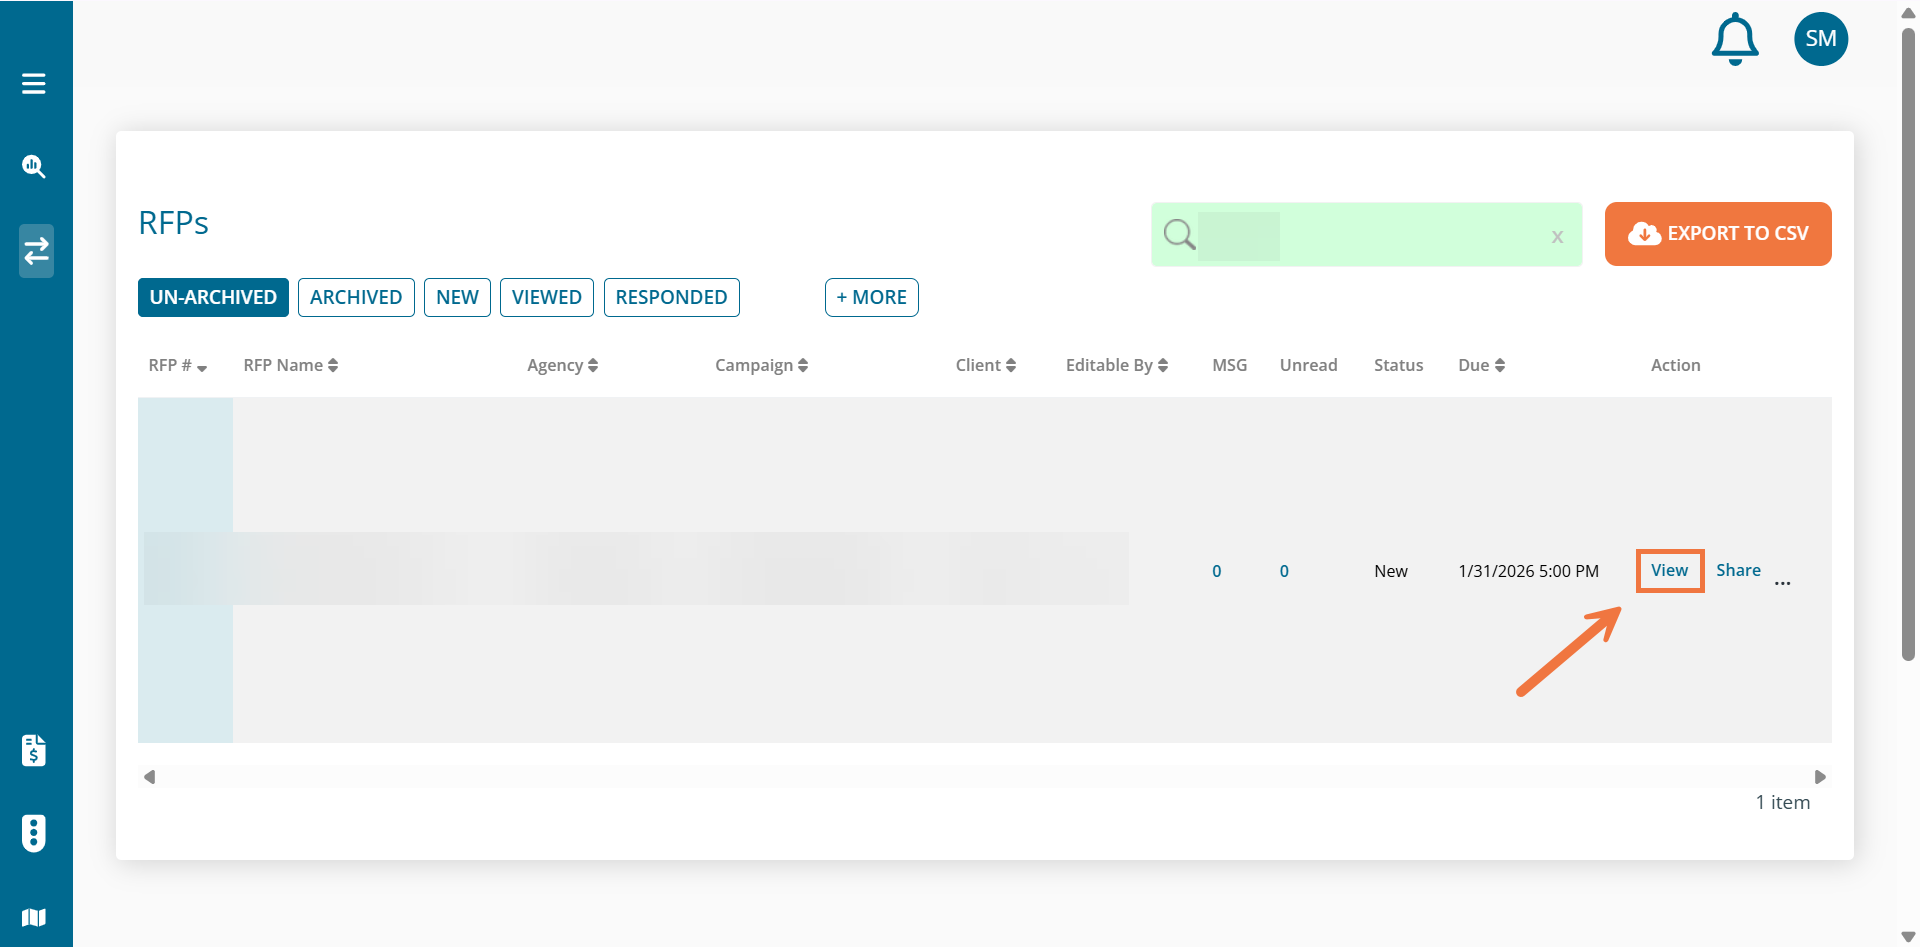Click the table's horizontal scrollbar right arrow
Screen dimensions: 1920x947
[x=1820, y=777]
